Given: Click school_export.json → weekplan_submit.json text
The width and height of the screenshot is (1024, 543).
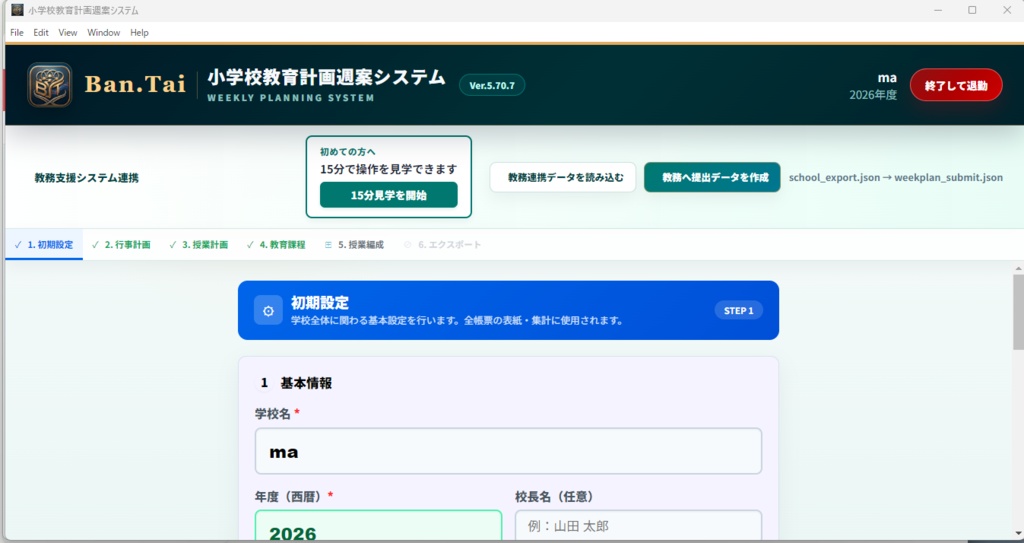Looking at the screenshot, I should point(895,177).
